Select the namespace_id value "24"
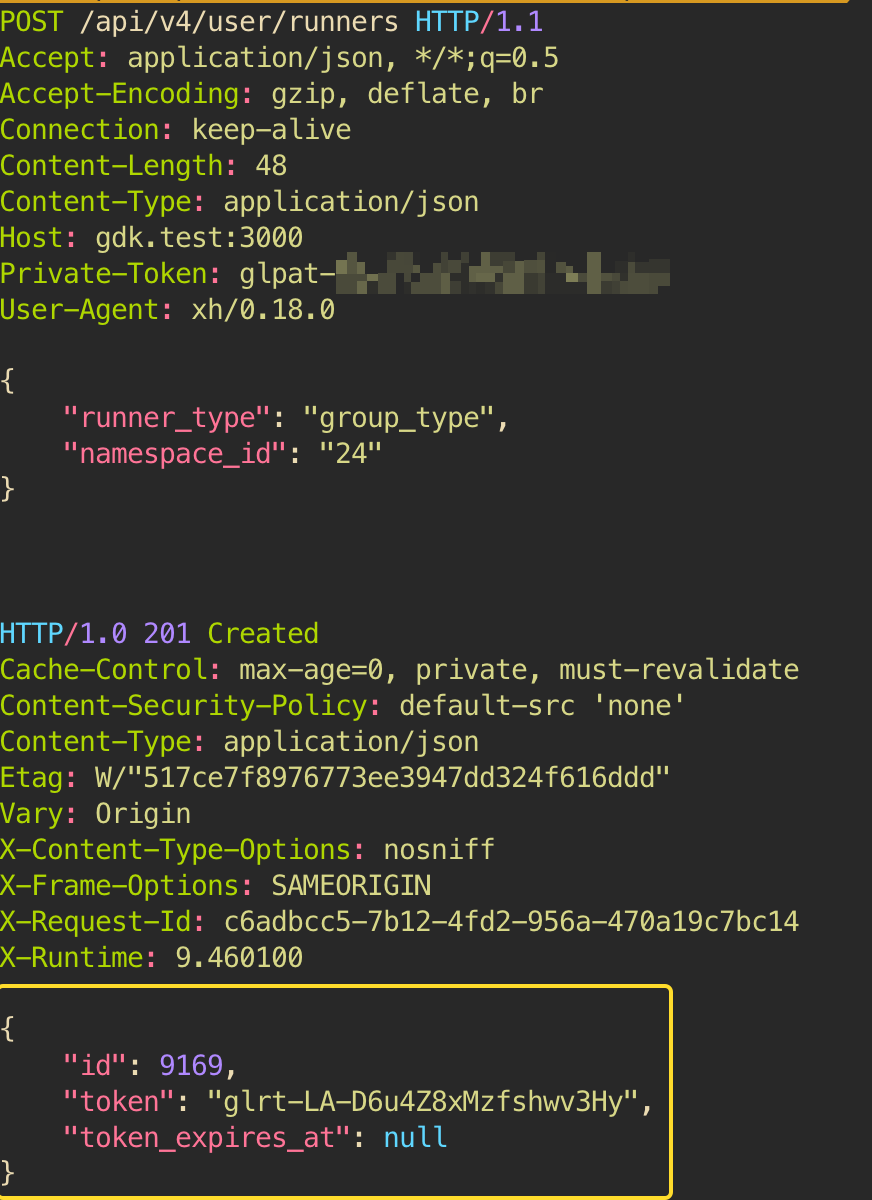Screen dimensions: 872x1200 pyautogui.click(x=351, y=454)
